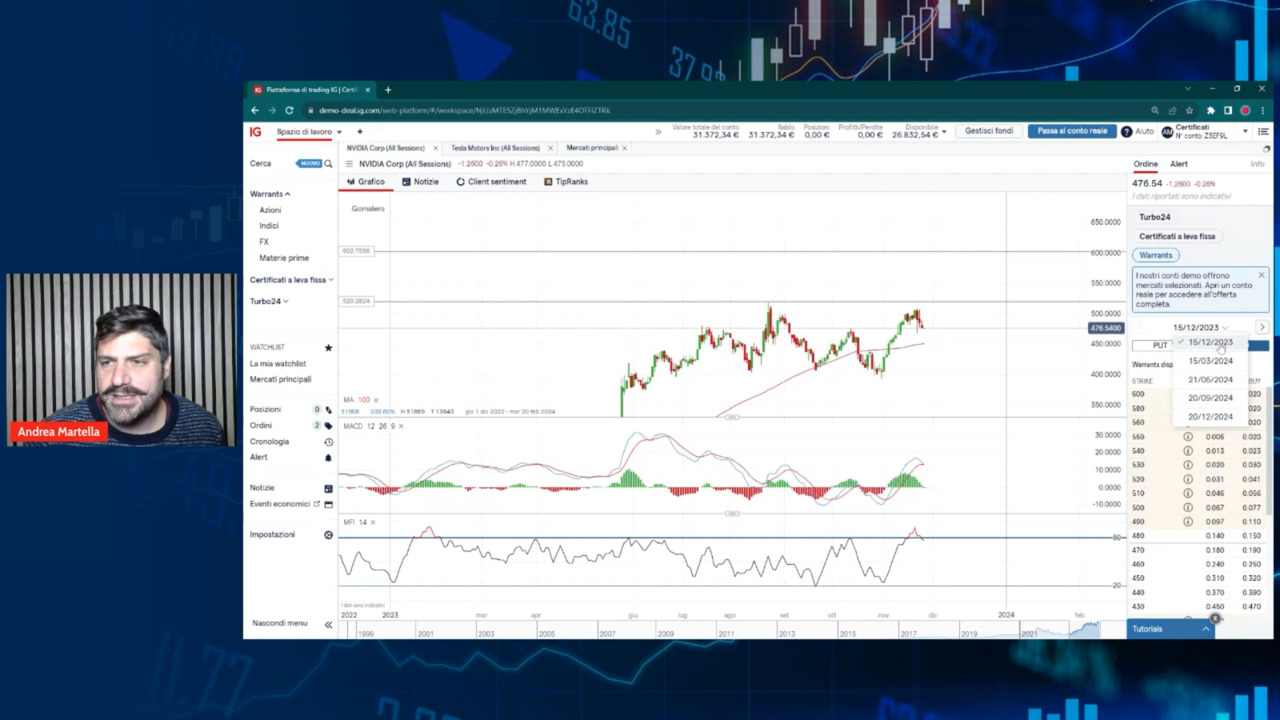This screenshot has width=1280, height=720.
Task: Click the Gestisci fondi button
Action: 988,131
